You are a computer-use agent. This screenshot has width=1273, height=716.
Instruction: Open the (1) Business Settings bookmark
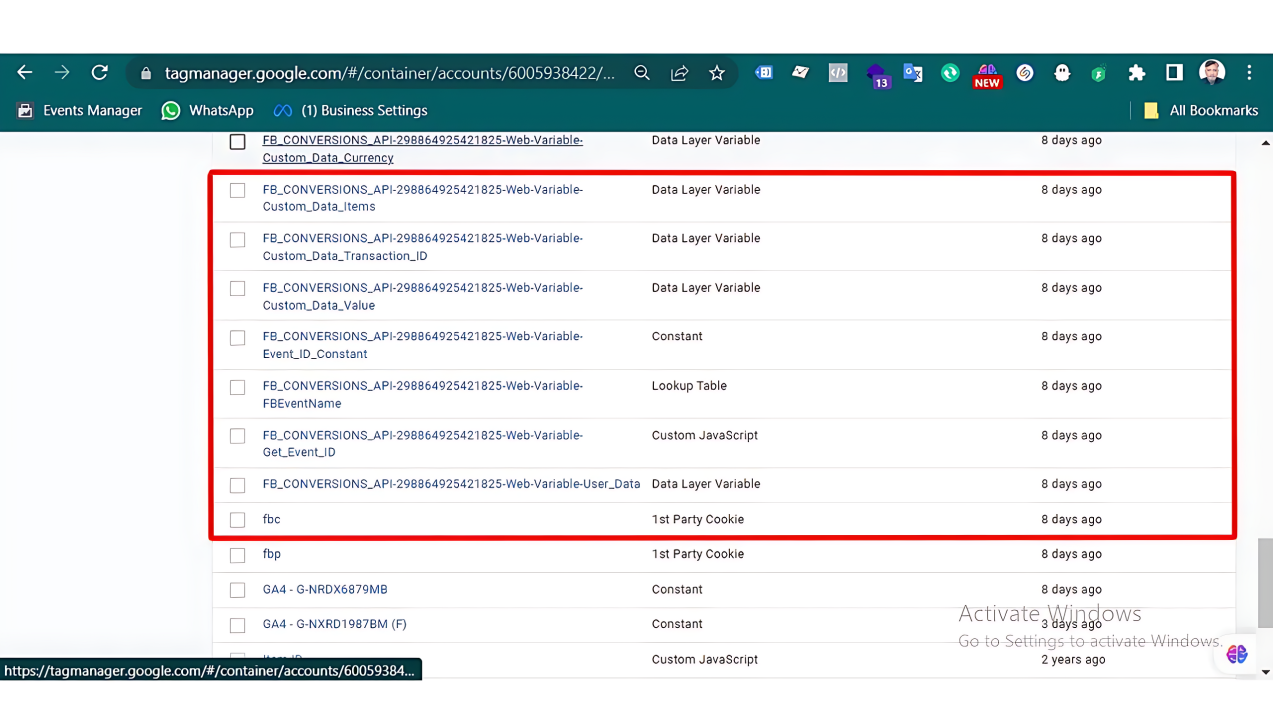point(351,110)
